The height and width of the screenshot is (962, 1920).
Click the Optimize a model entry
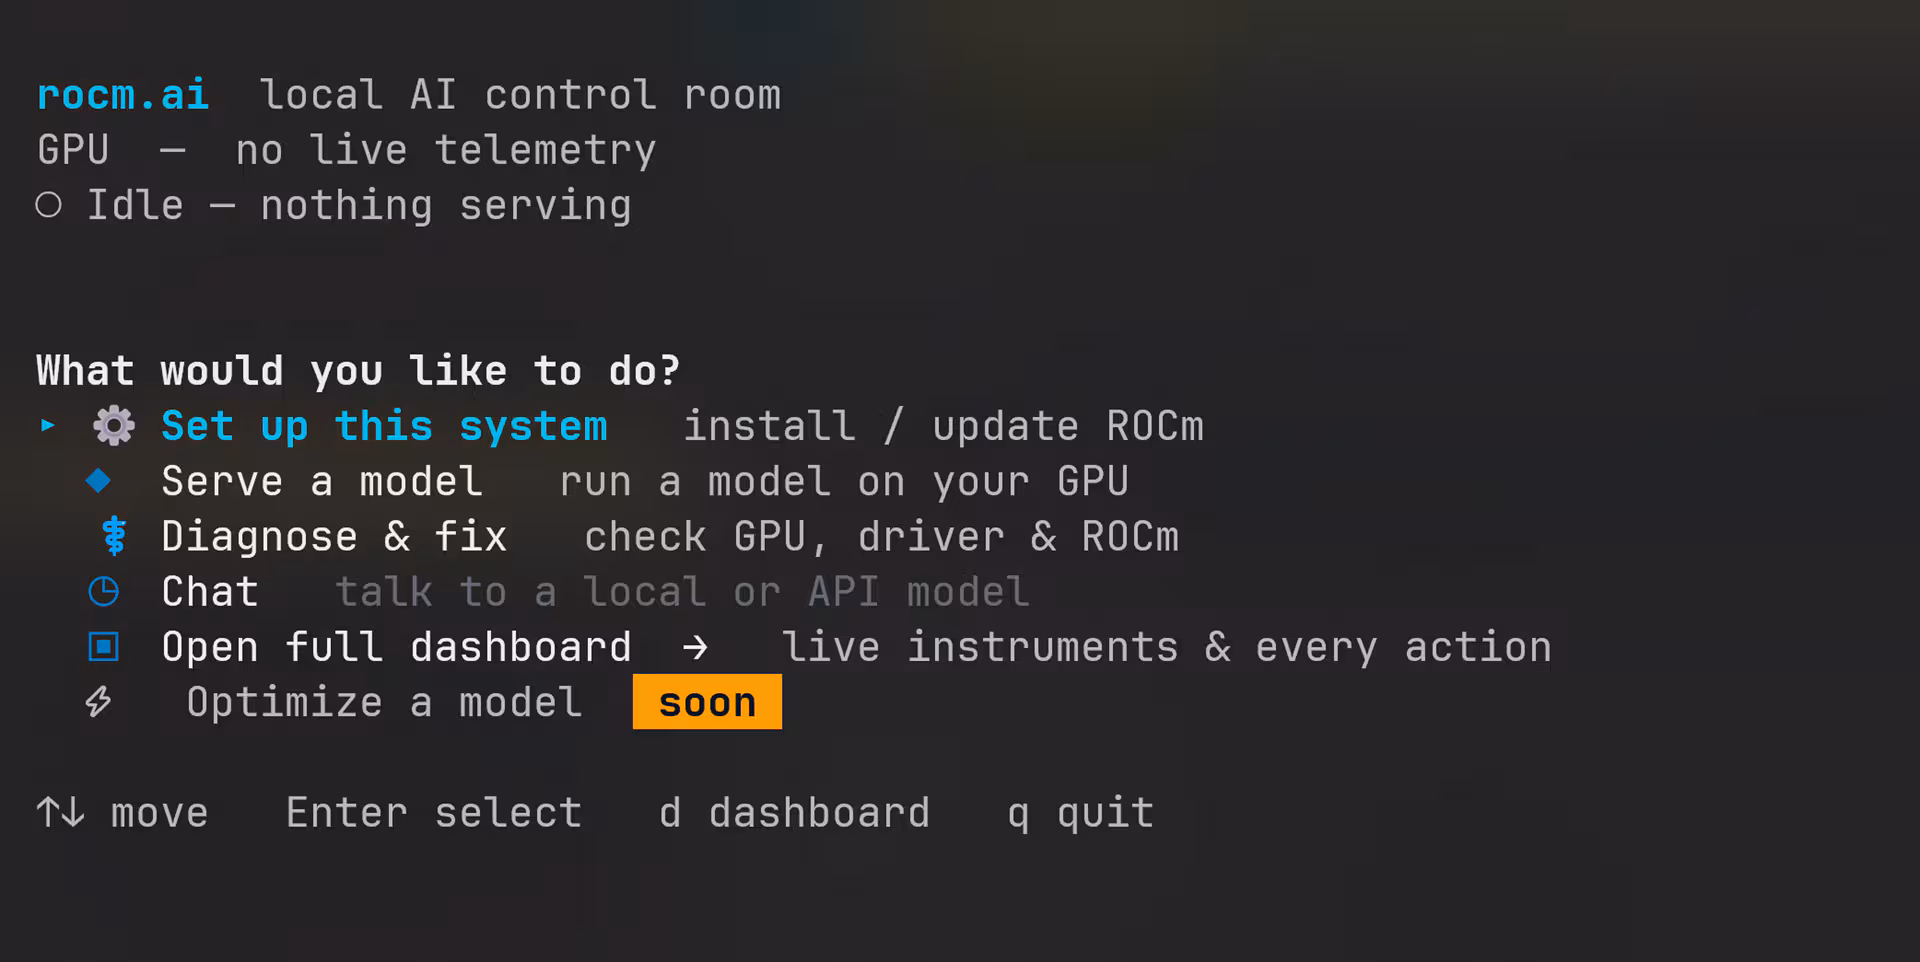click(384, 703)
